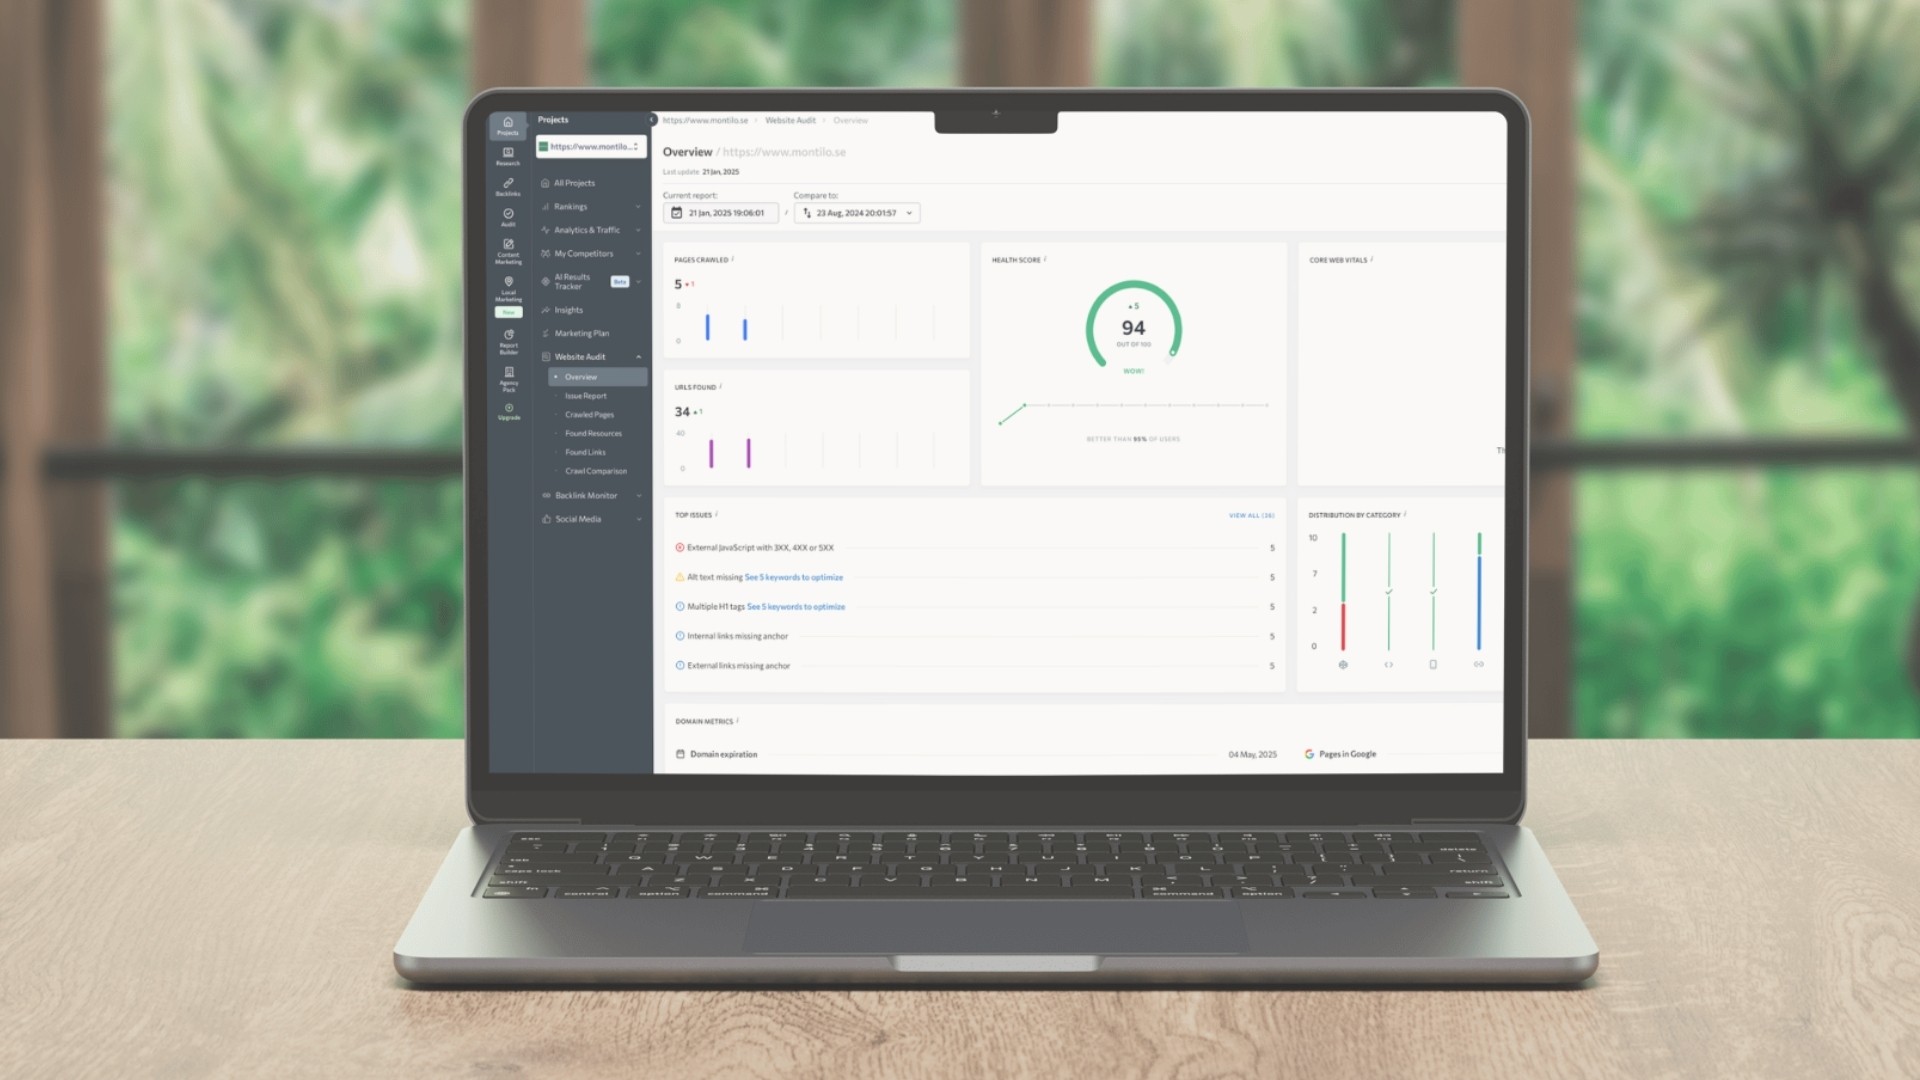Open the project selector https://www.montilo... dropdown

pyautogui.click(x=591, y=147)
